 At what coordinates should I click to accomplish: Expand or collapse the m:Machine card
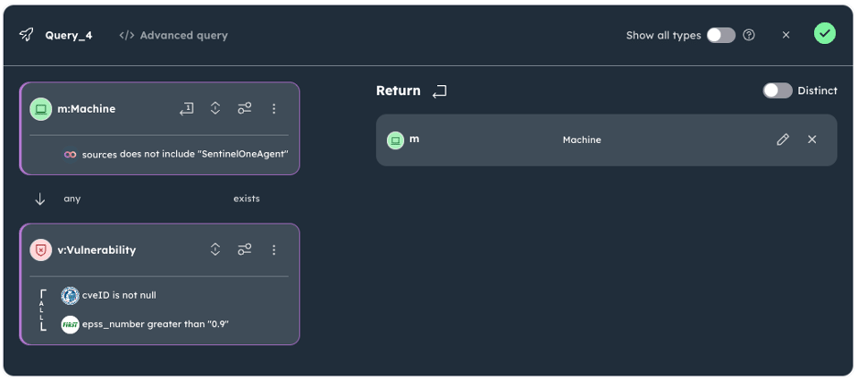point(216,108)
